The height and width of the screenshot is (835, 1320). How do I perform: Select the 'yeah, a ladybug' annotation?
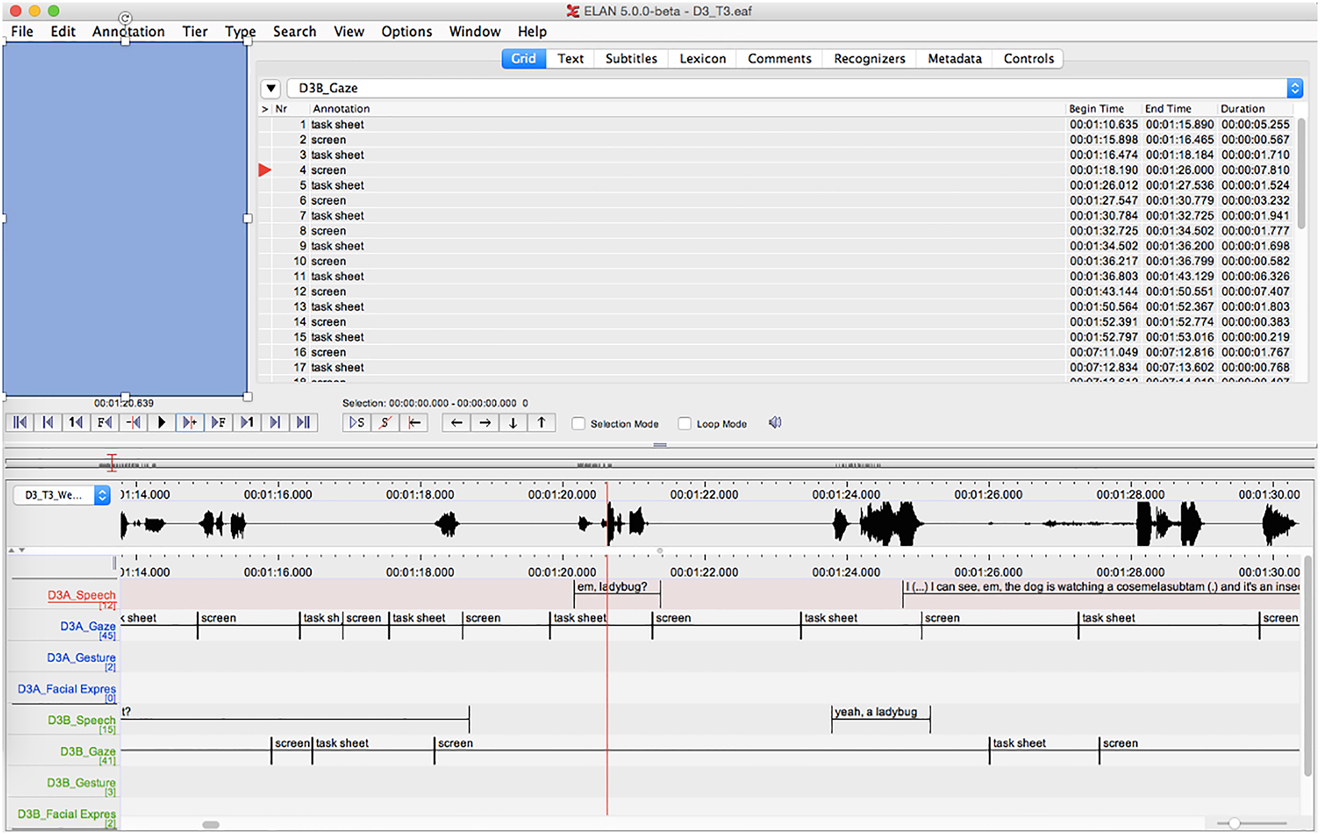[x=875, y=713]
